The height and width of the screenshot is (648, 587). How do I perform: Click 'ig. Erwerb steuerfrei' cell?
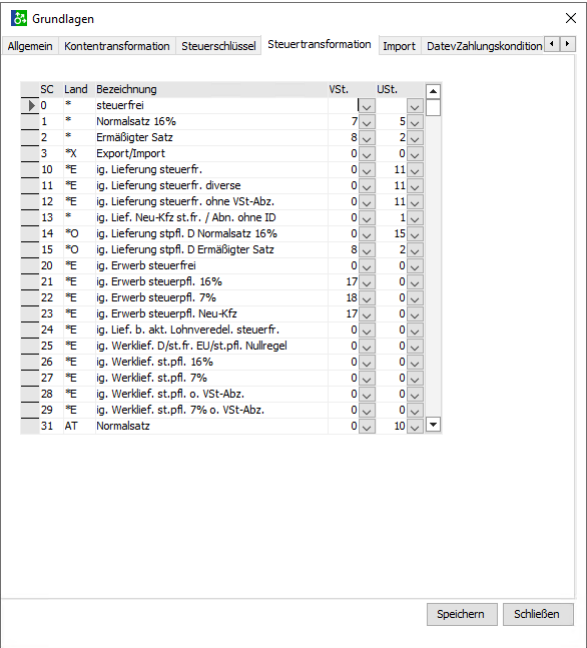211,266
